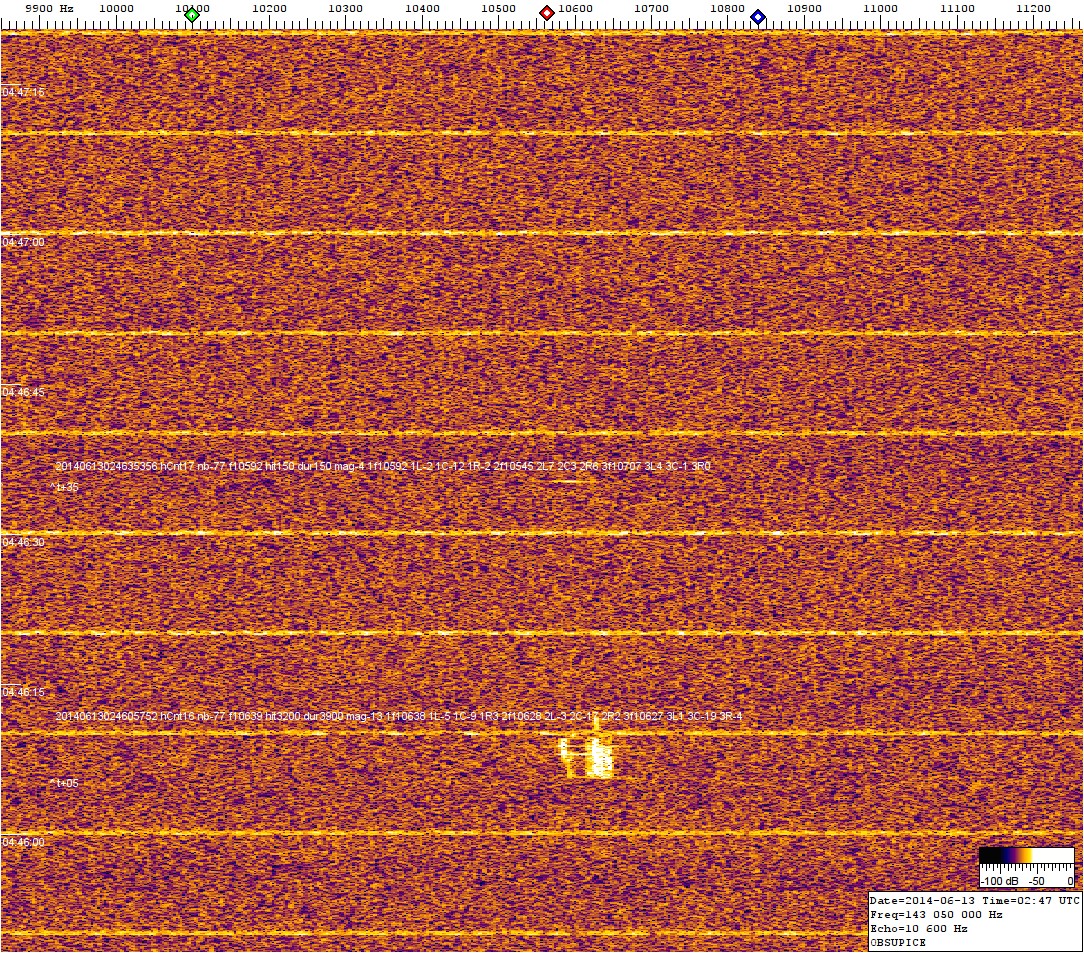This screenshot has height=953, width=1084.
Task: Click the faint echo streak under the hCnt17 annotation
Action: pos(570,482)
